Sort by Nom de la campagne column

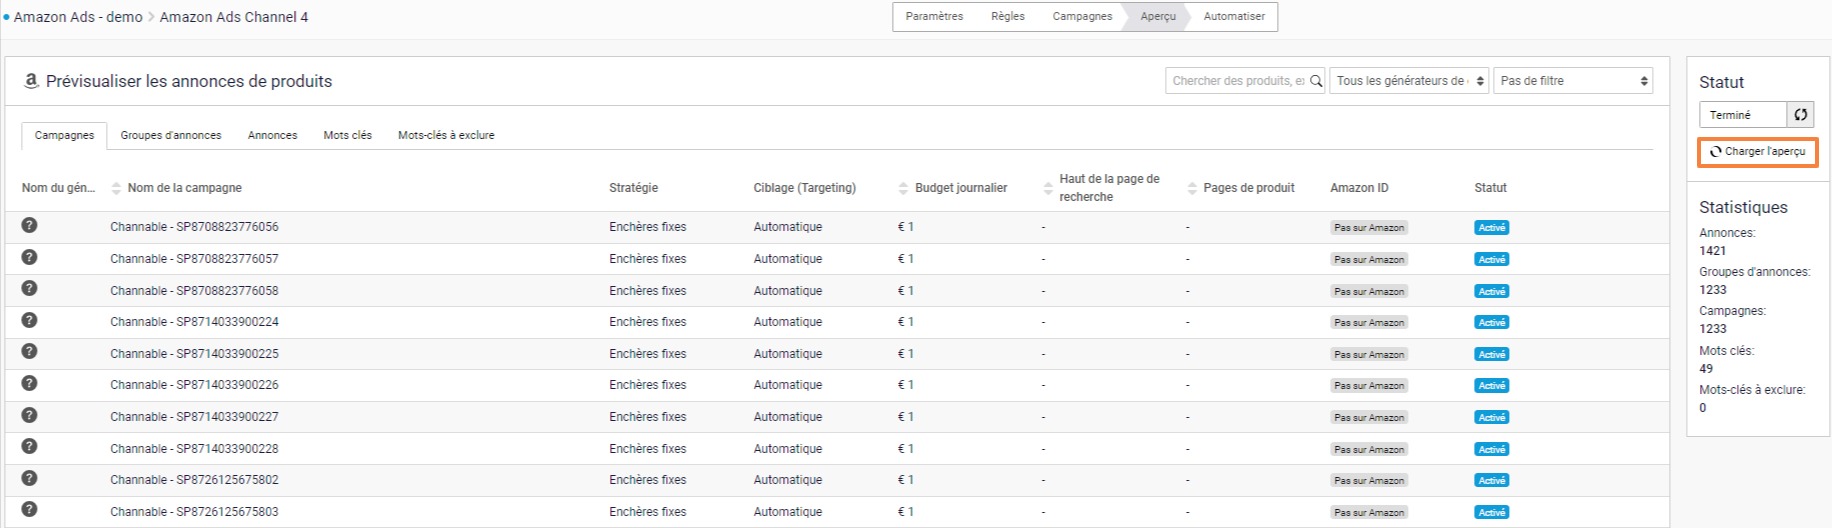[116, 188]
